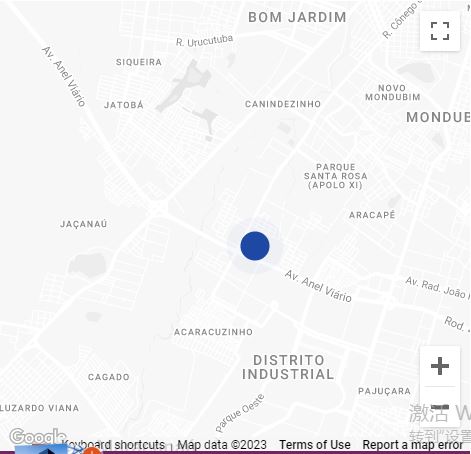Open the Google logo link
This screenshot has height=454, width=471.
37,436
